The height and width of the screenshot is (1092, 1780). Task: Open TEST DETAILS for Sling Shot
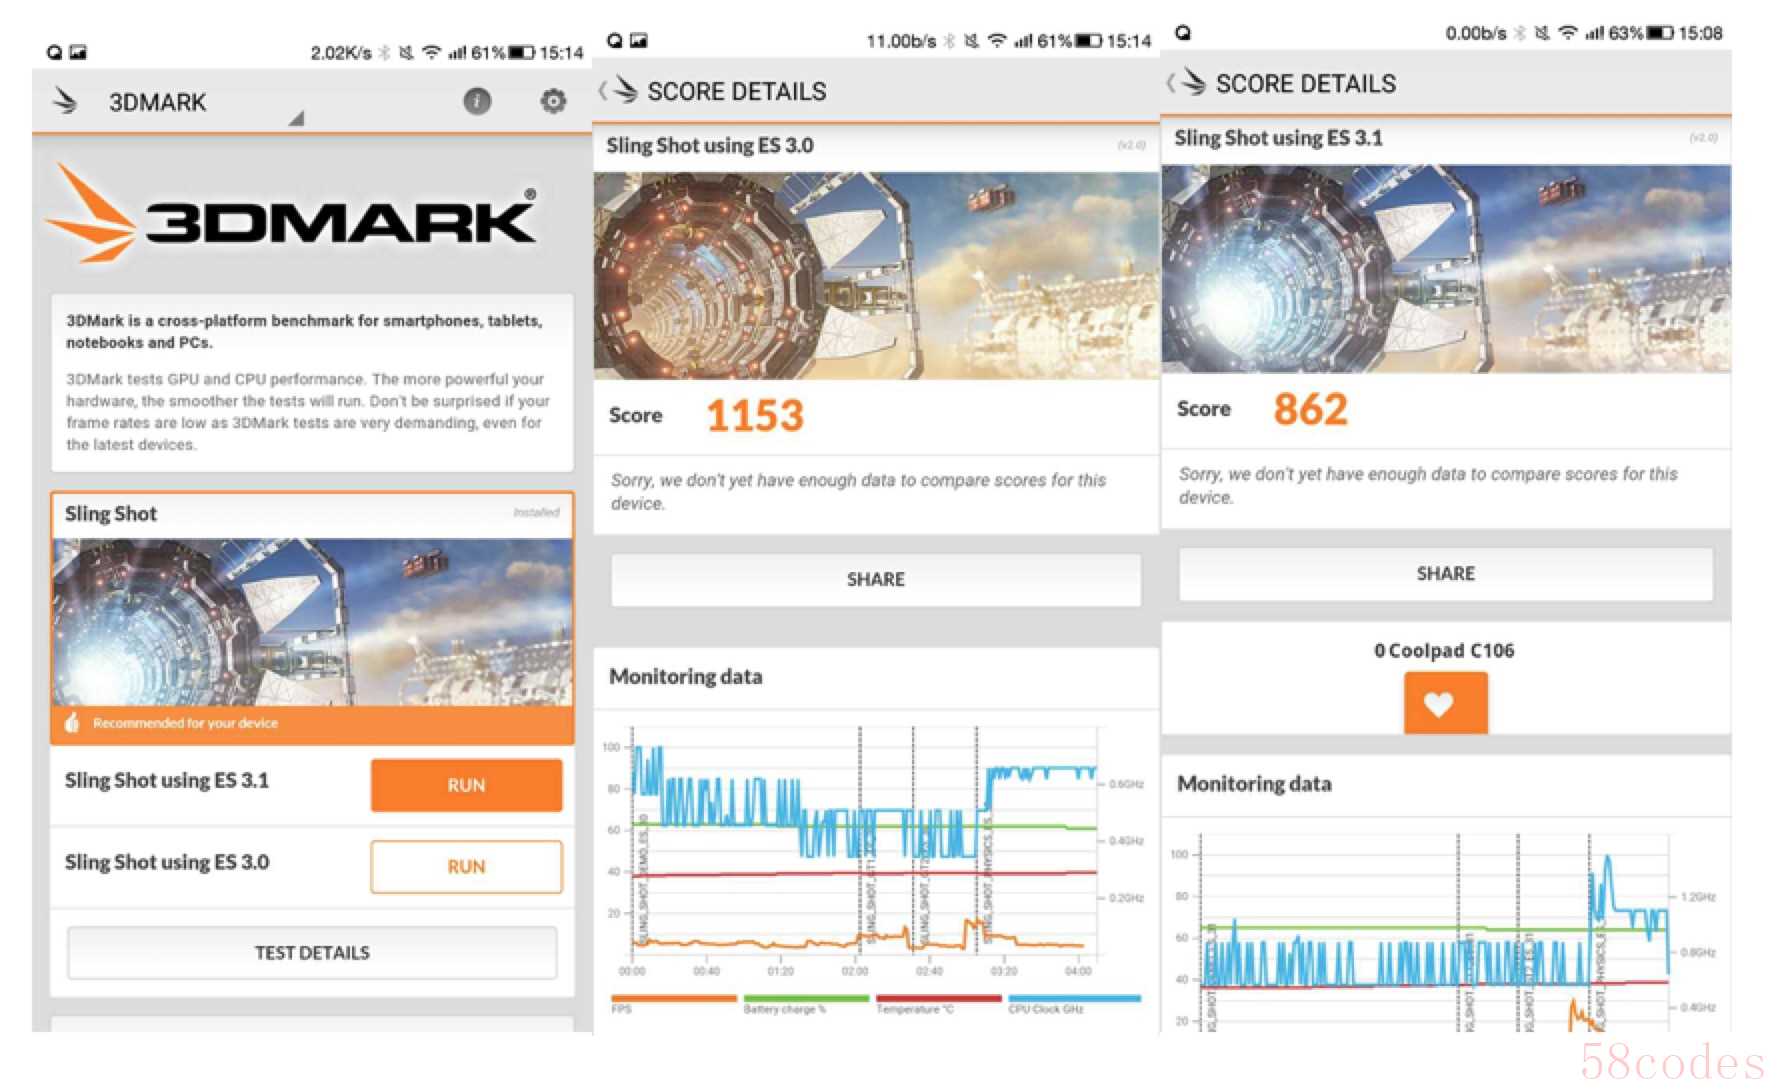pyautogui.click(x=312, y=953)
